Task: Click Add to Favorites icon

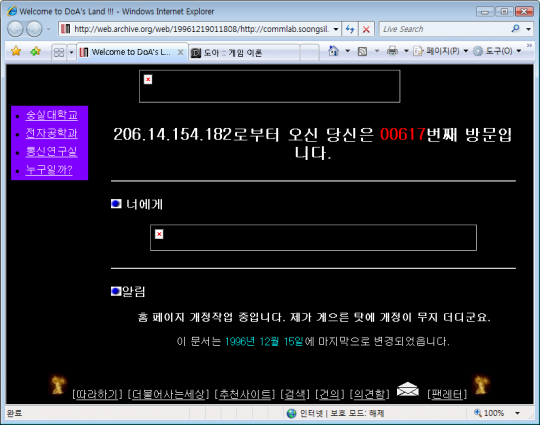Action: (35, 52)
